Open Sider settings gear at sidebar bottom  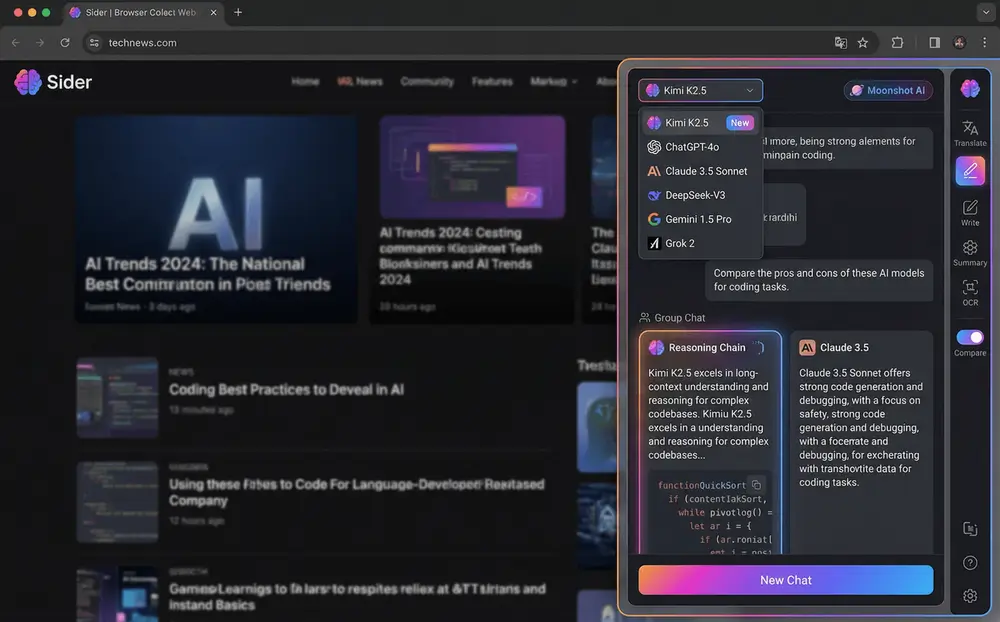[x=970, y=596]
